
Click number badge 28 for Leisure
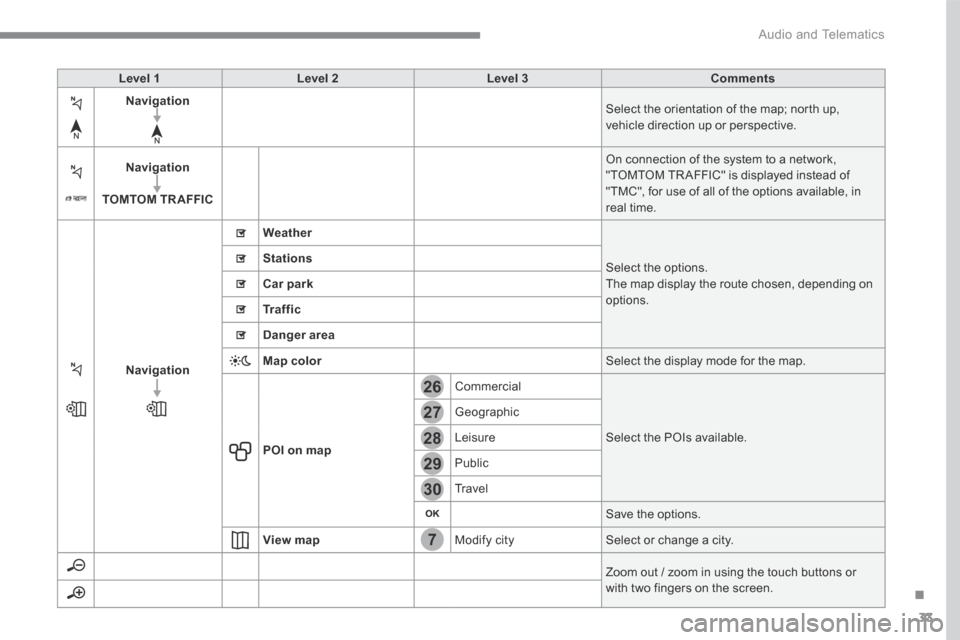pyautogui.click(x=432, y=438)
